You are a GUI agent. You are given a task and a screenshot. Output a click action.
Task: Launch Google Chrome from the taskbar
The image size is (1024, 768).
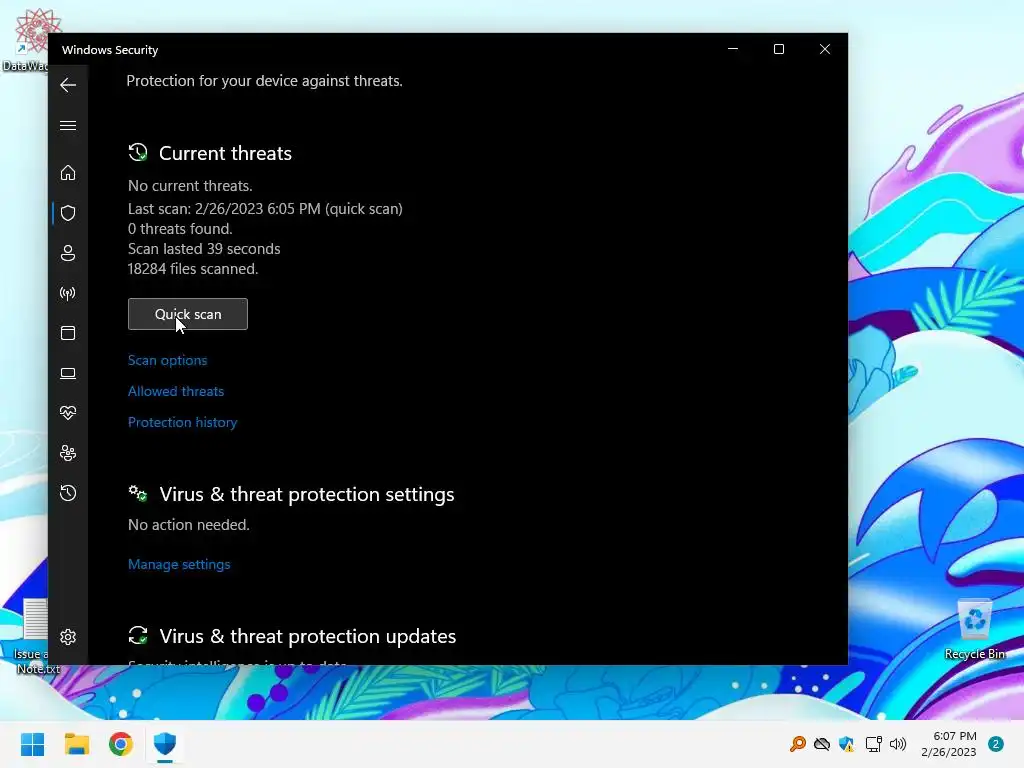pyautogui.click(x=121, y=744)
